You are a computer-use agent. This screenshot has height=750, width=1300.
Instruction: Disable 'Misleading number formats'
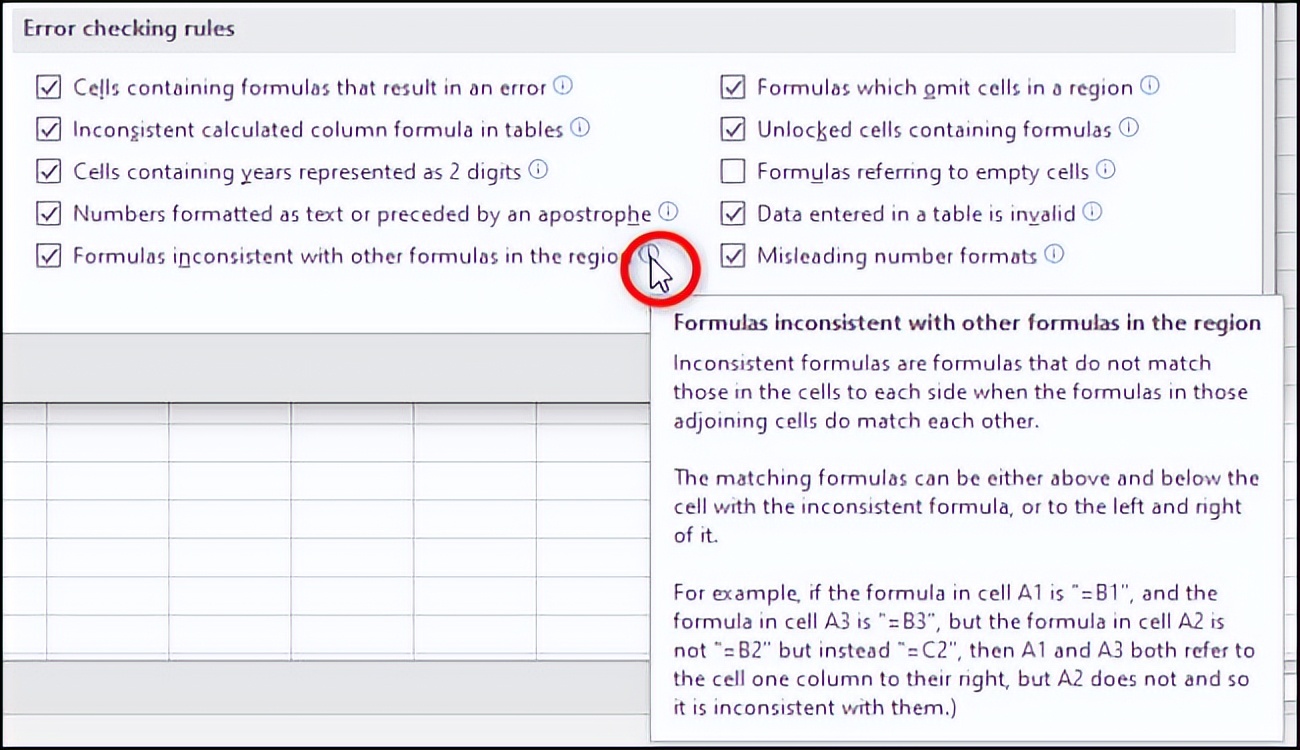tap(732, 255)
